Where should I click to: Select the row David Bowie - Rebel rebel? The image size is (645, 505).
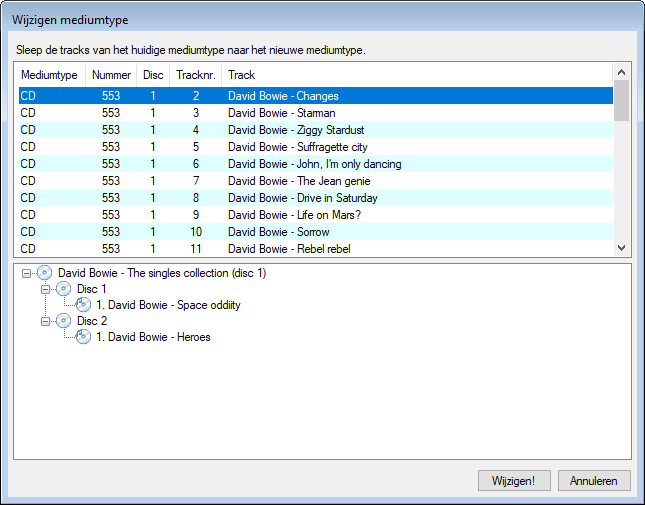(x=316, y=249)
